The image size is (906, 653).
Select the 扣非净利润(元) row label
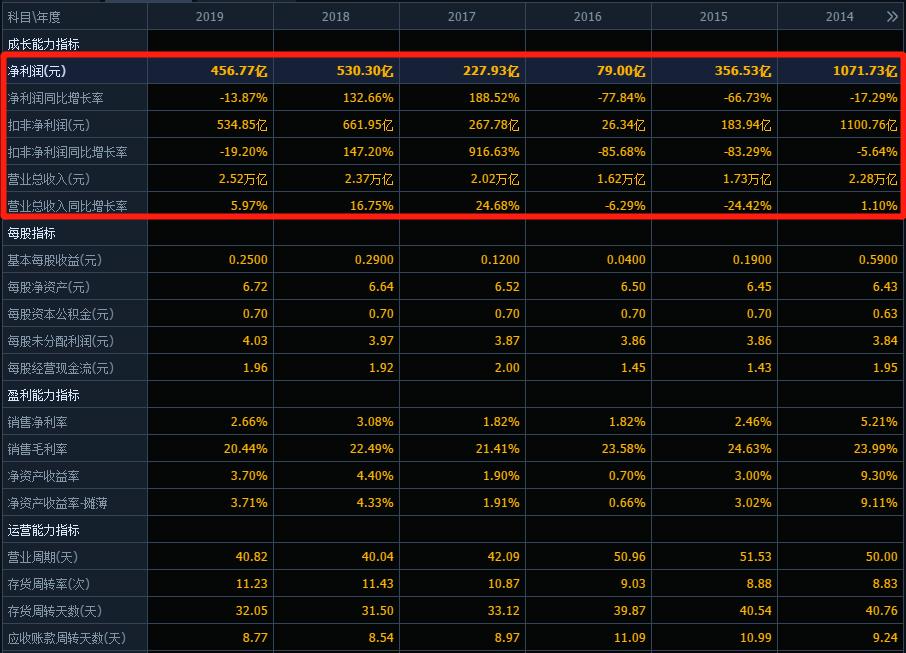coord(49,125)
